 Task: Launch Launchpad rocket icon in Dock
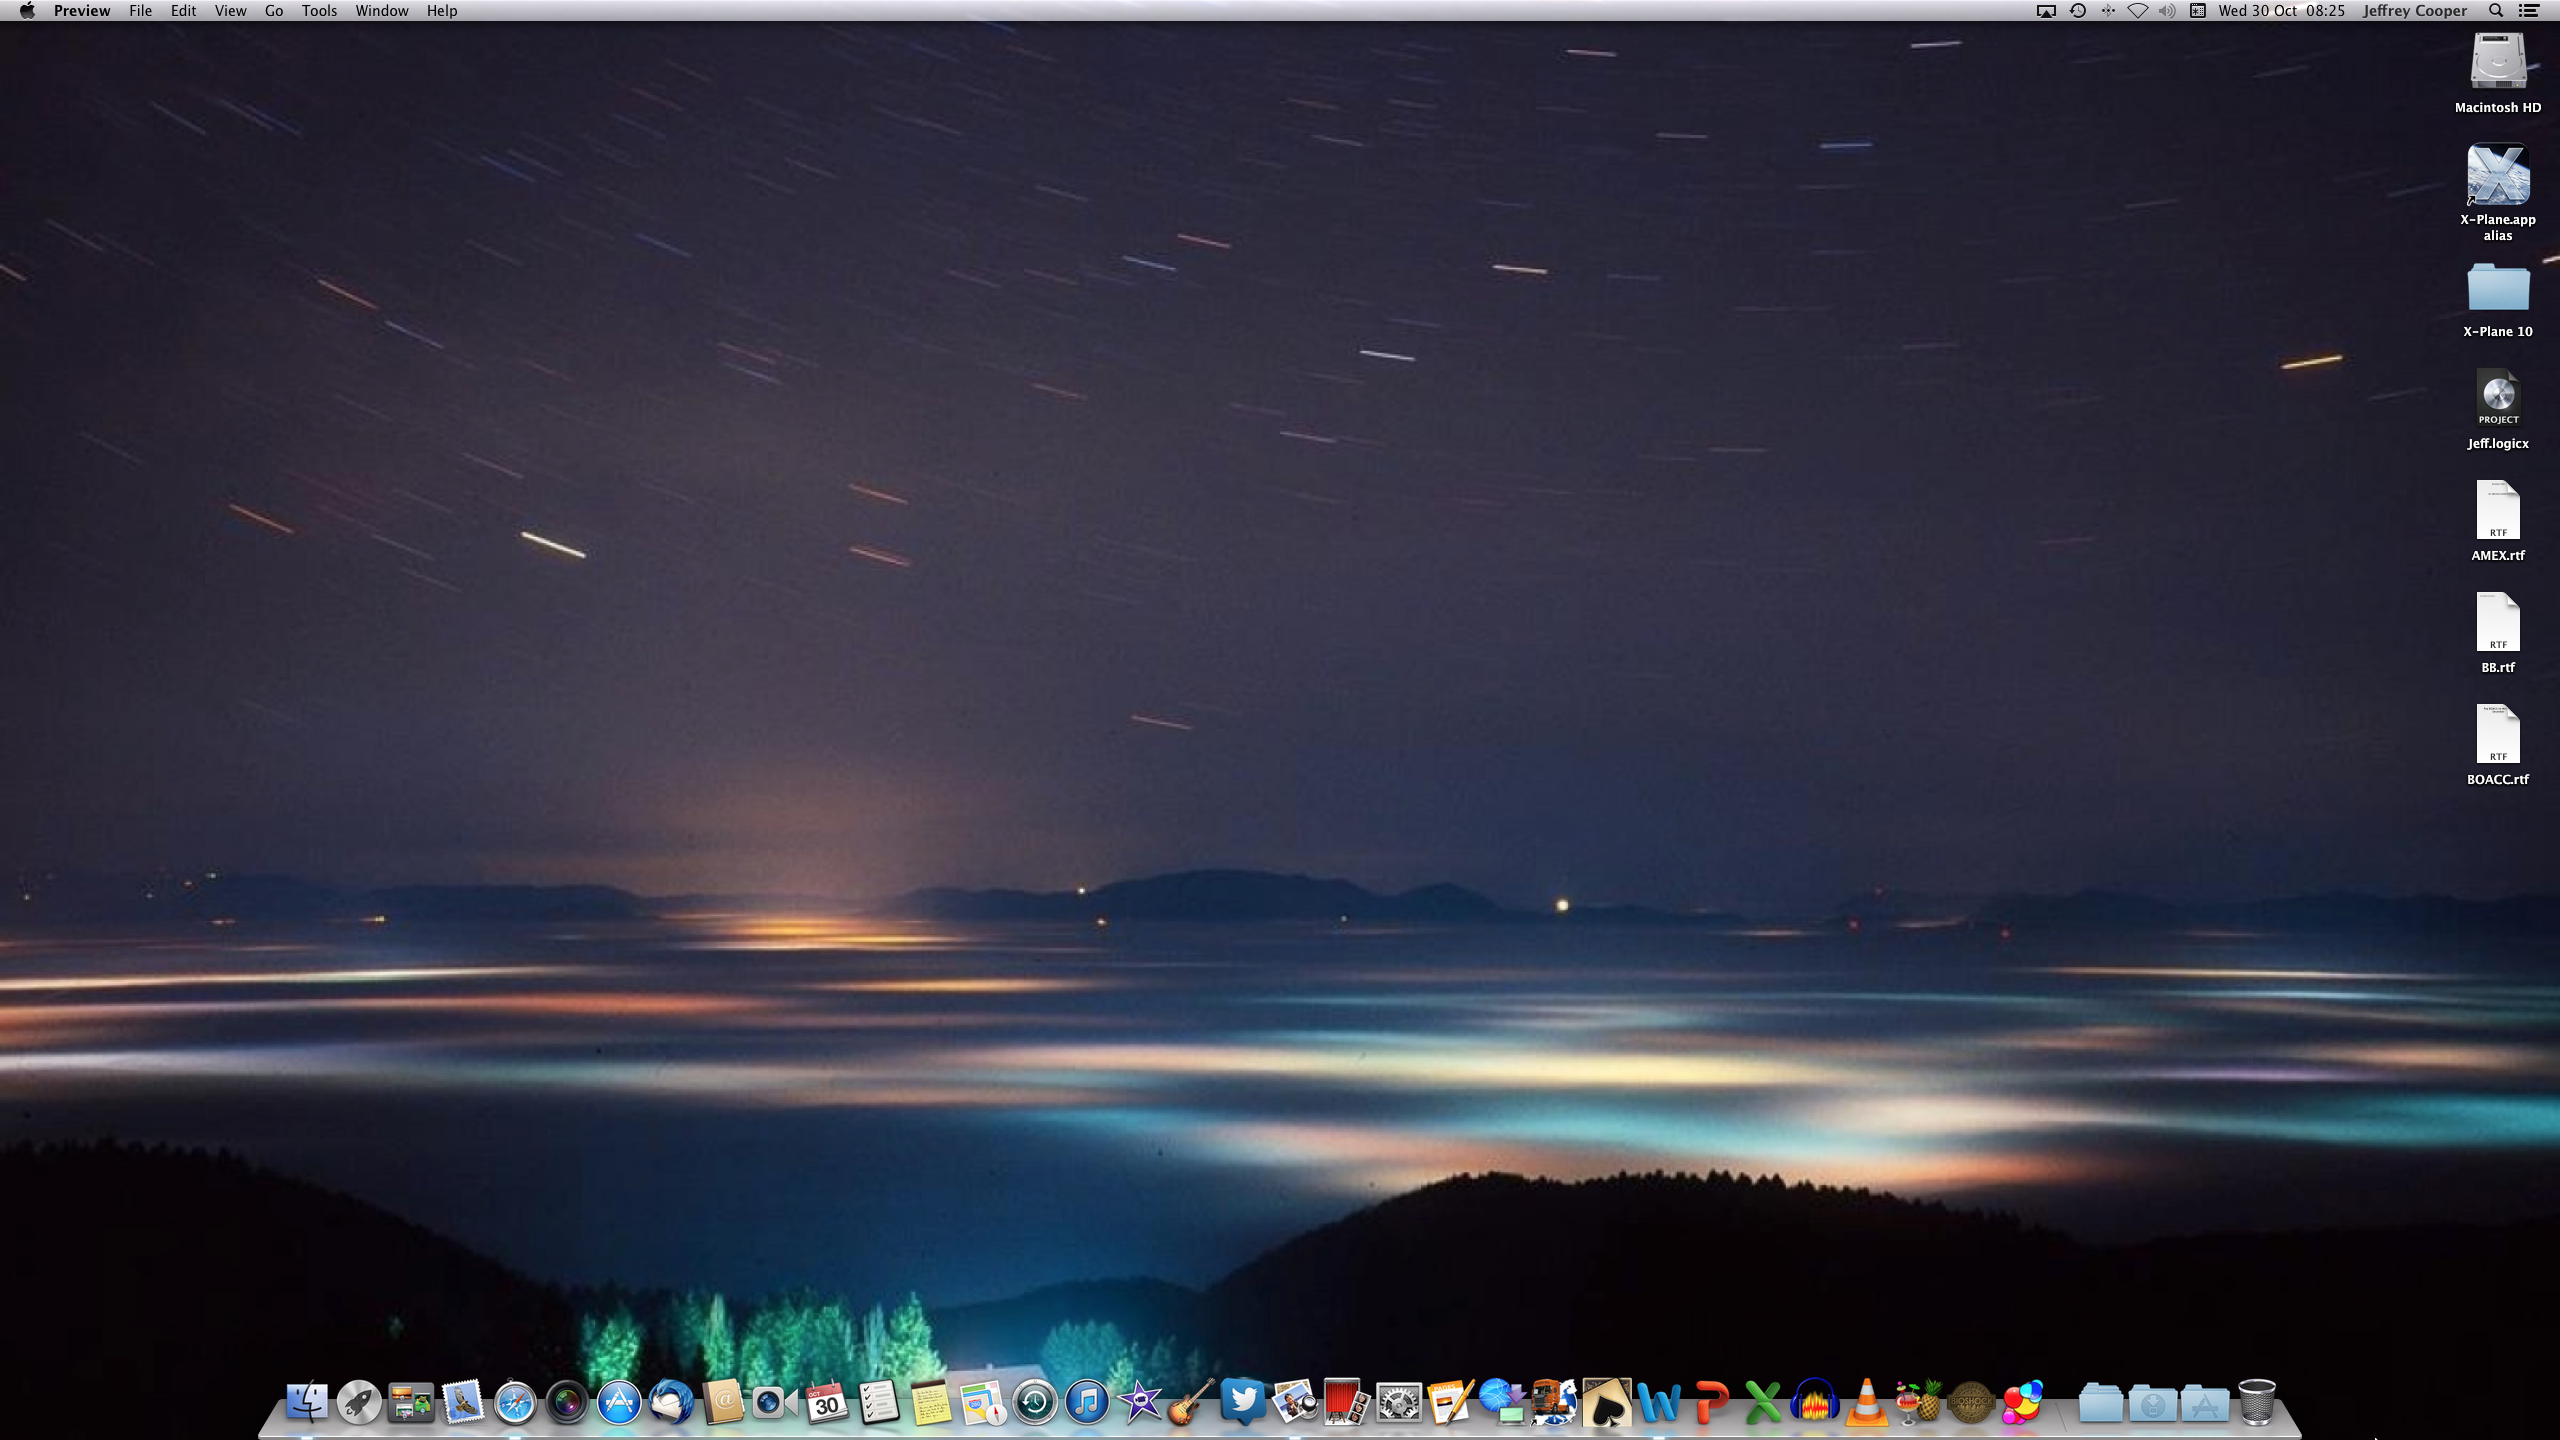point(359,1402)
